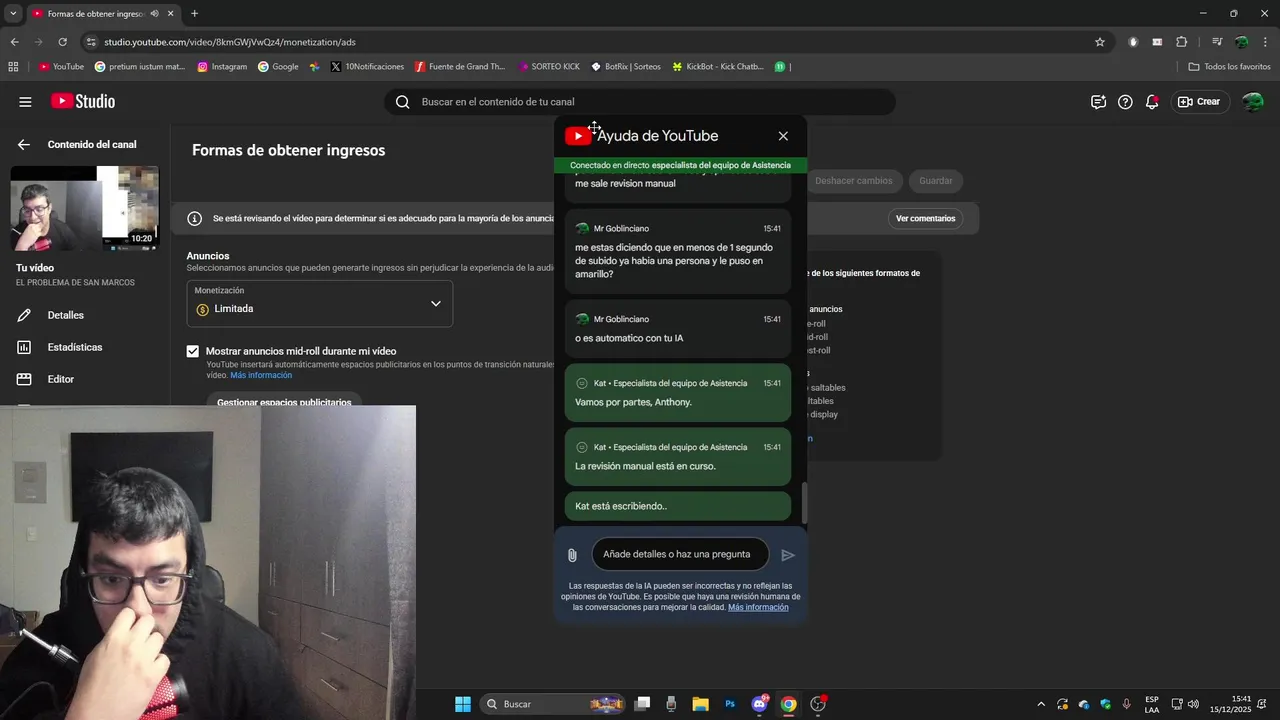This screenshot has width=1280, height=720.
Task: Open Detalles in the video sidebar
Action: click(x=66, y=315)
